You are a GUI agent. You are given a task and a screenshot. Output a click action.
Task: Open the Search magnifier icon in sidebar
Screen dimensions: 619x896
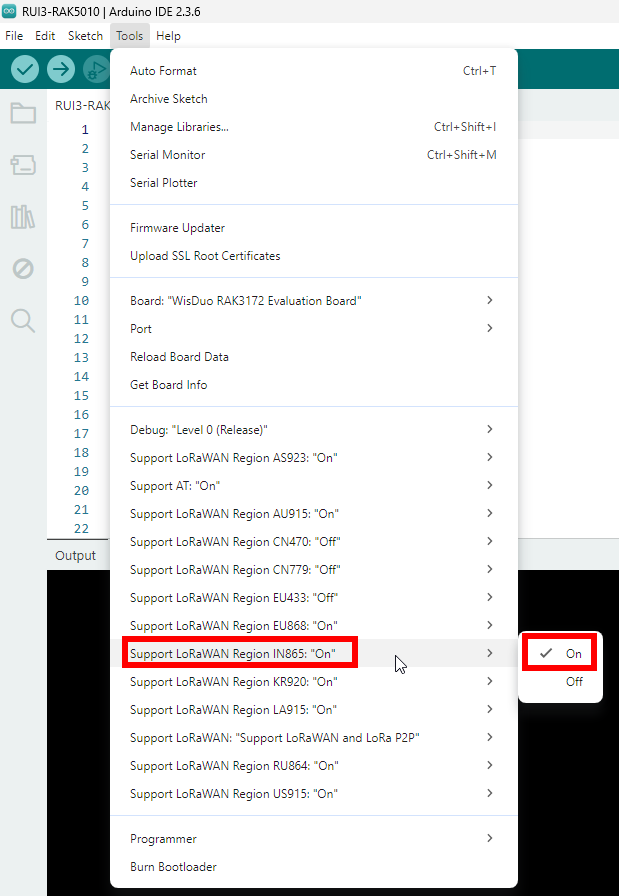23,320
